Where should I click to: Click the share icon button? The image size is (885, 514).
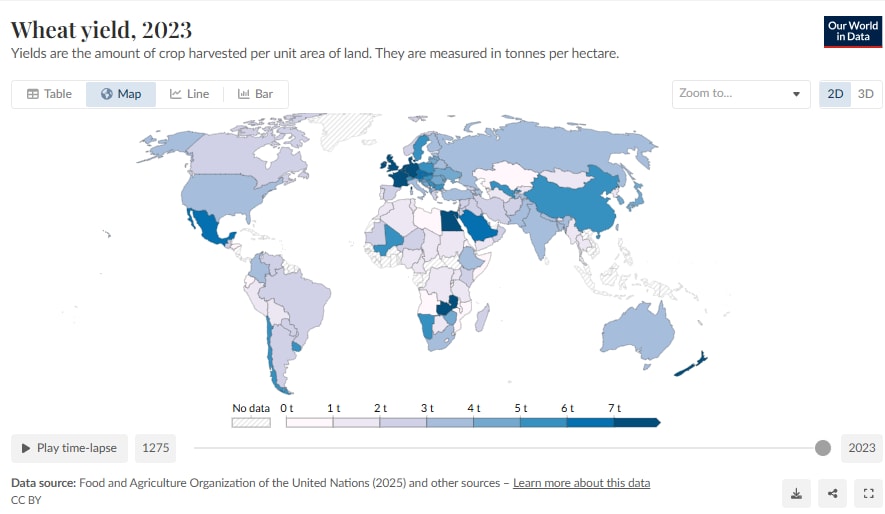[832, 492]
